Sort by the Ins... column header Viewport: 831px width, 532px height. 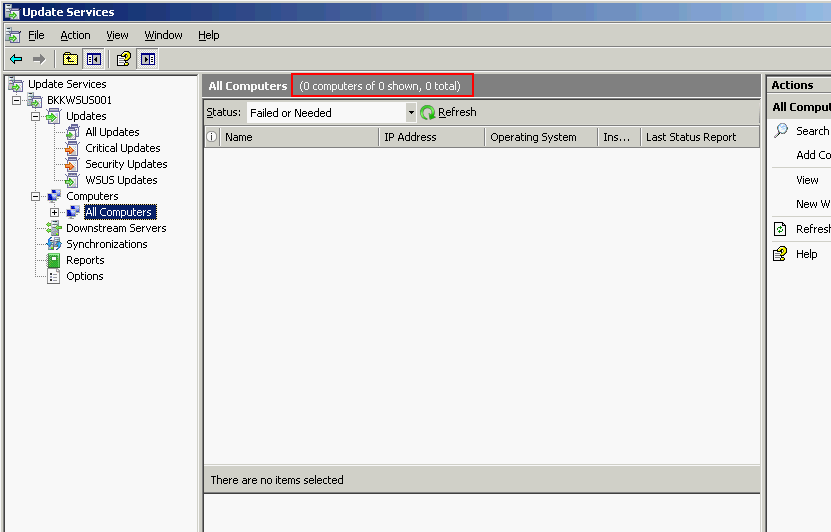619,137
